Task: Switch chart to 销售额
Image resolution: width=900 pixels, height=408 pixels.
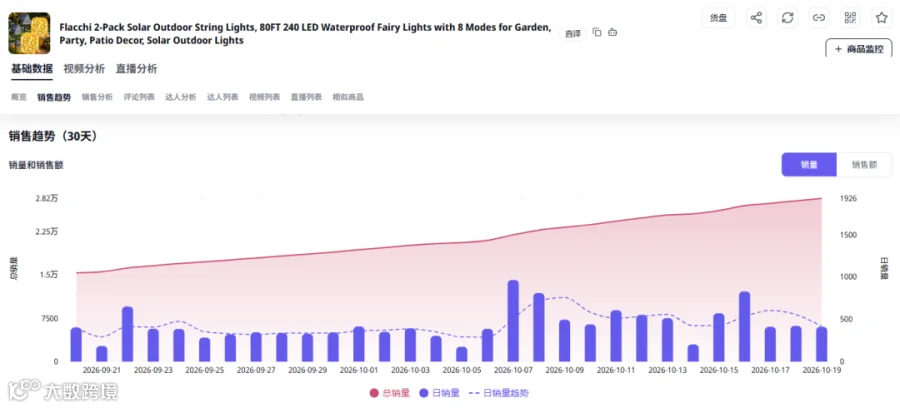Action: [x=864, y=165]
